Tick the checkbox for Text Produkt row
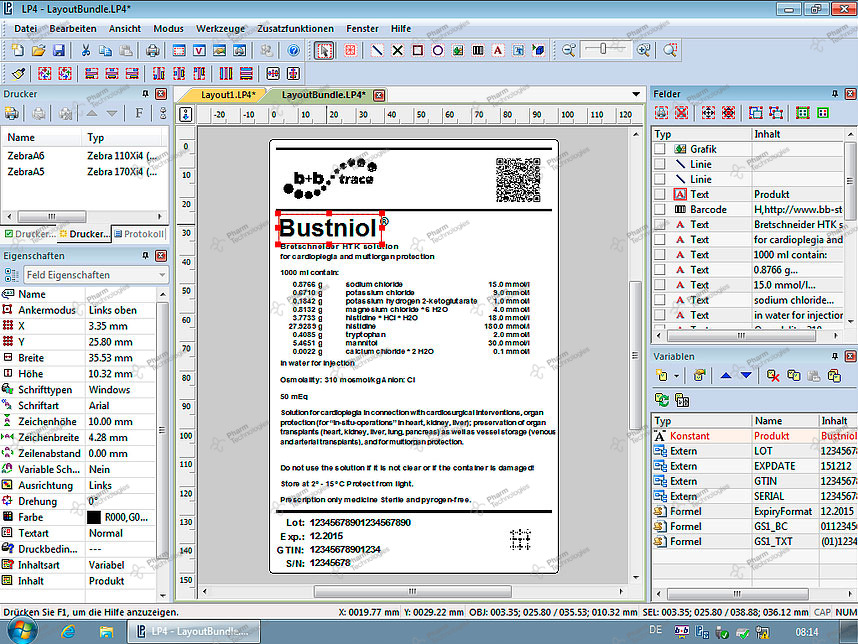The height and width of the screenshot is (644, 858). click(x=660, y=194)
